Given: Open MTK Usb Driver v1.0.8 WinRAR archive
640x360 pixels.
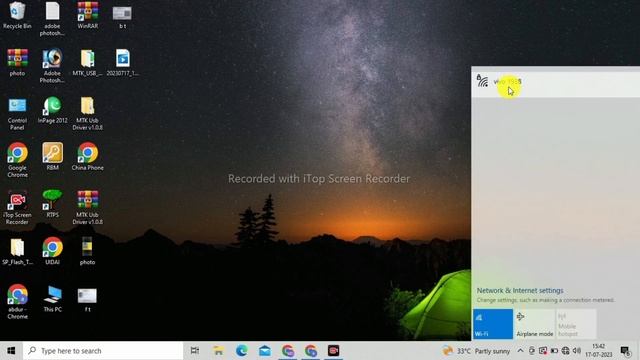Looking at the screenshot, I should coord(87,207).
